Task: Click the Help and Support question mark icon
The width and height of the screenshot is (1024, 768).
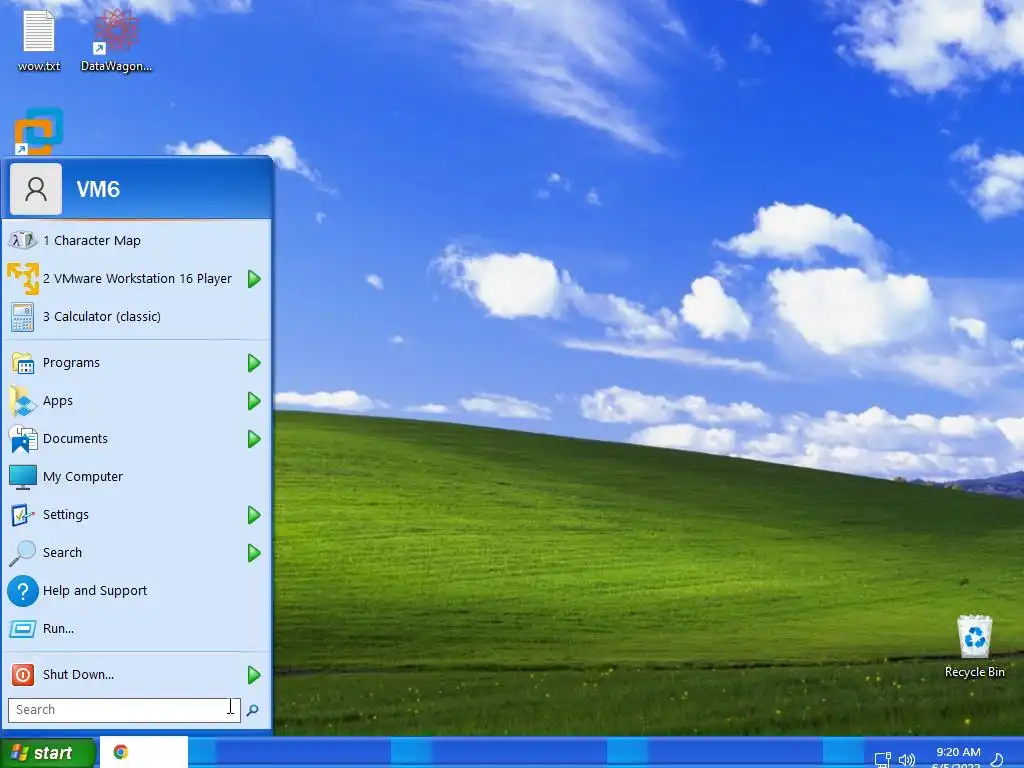Action: coord(23,591)
